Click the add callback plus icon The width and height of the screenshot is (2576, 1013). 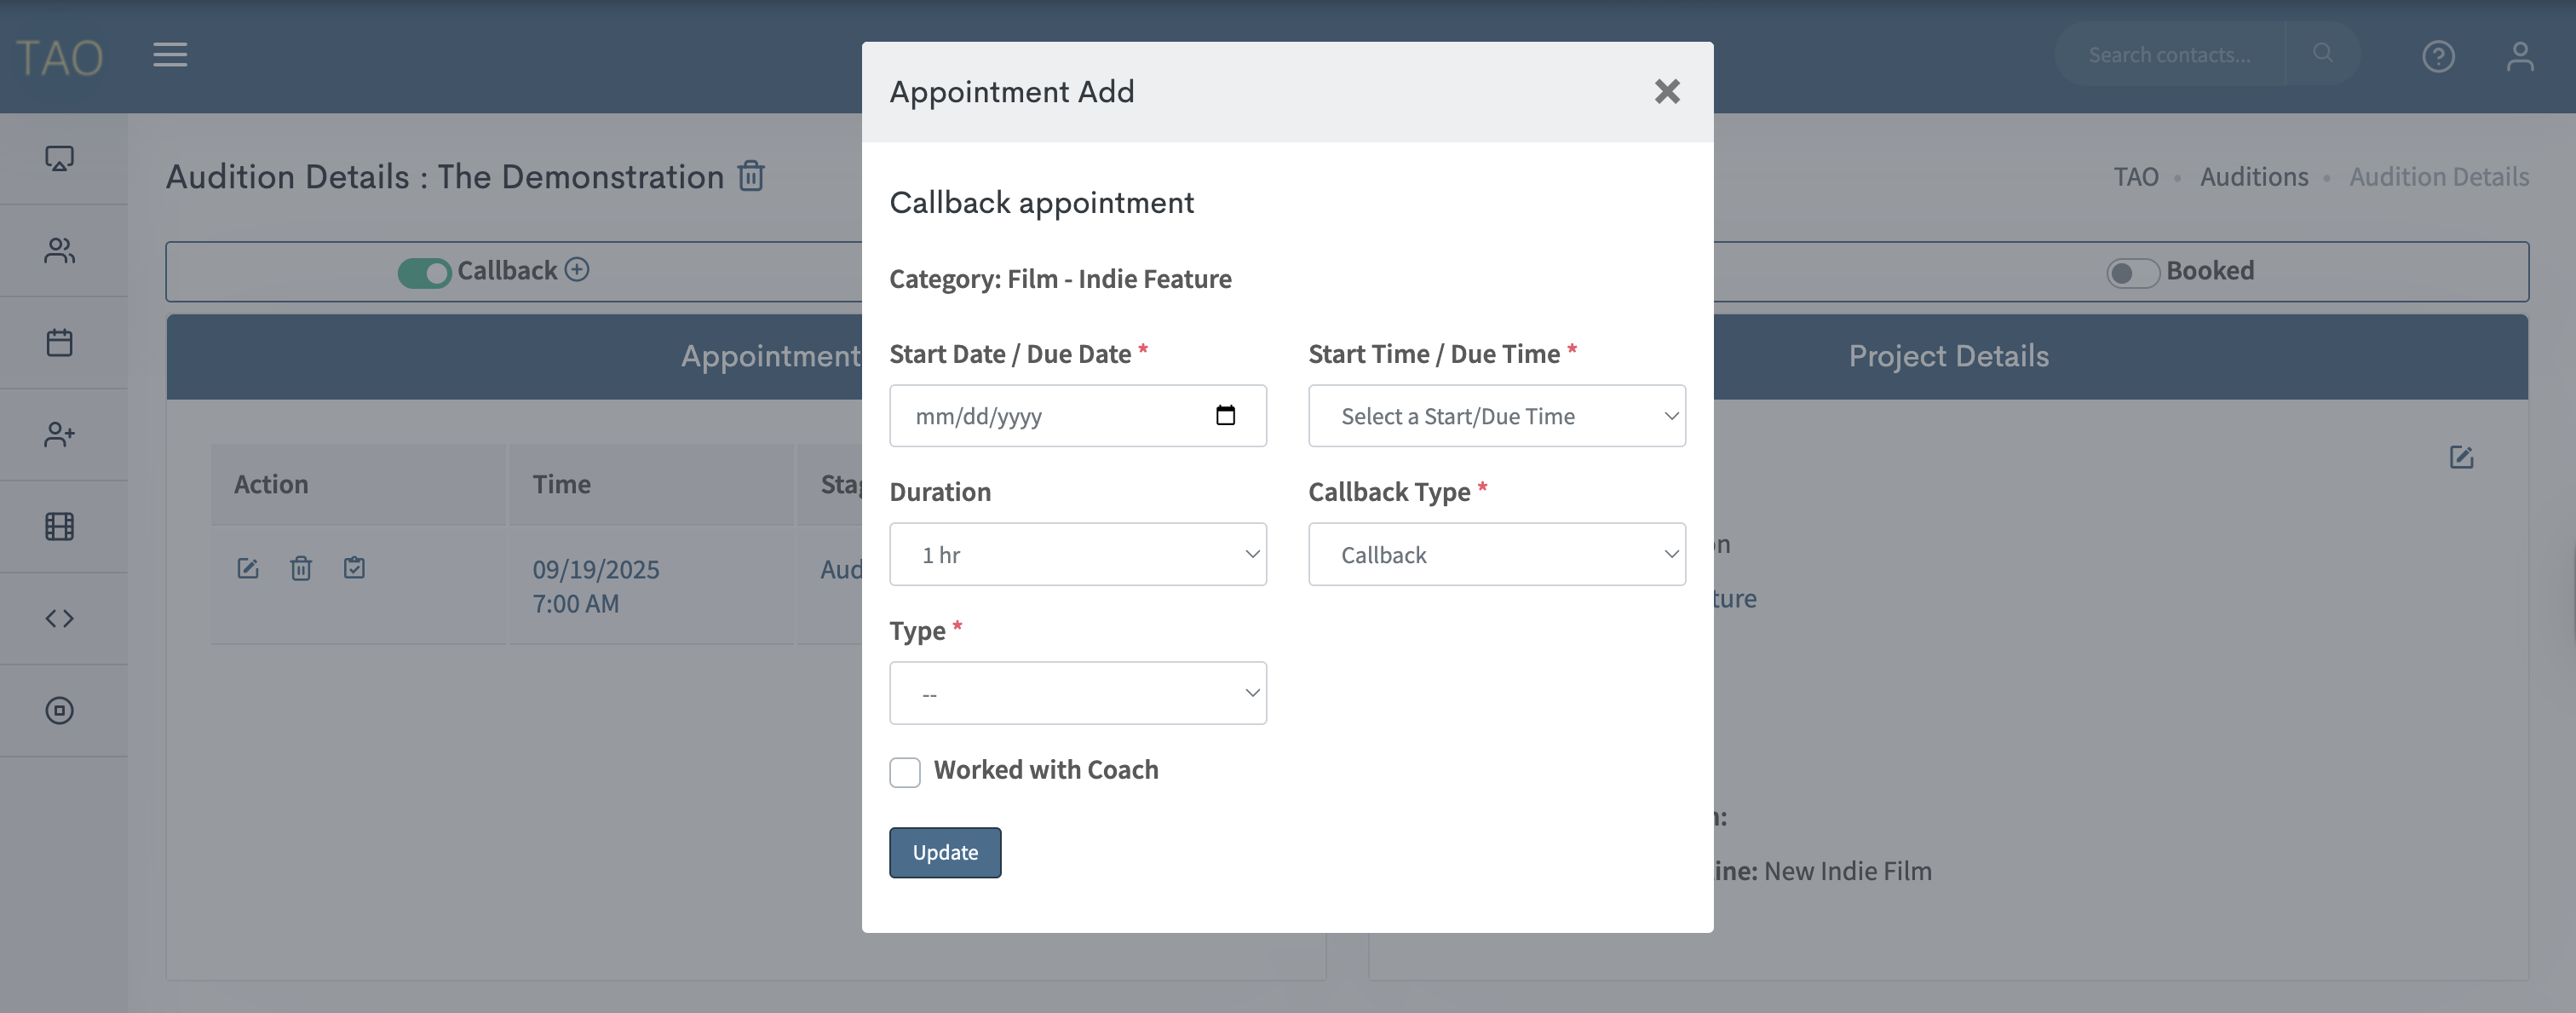click(577, 270)
